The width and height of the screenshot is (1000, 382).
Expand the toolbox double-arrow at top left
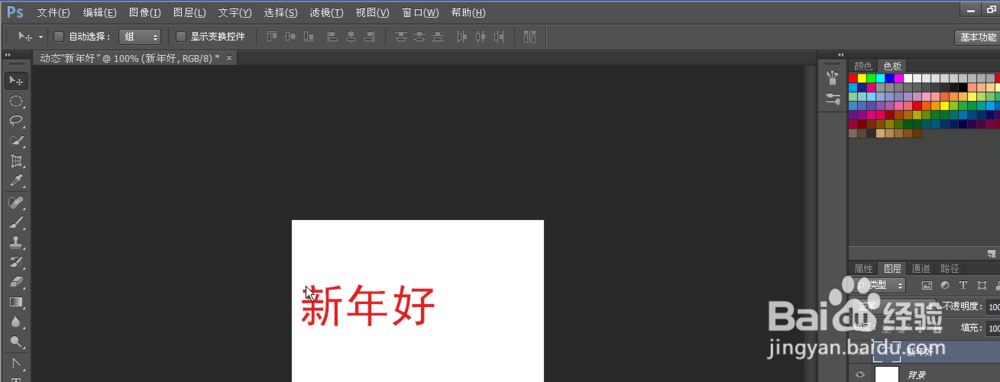(8, 55)
